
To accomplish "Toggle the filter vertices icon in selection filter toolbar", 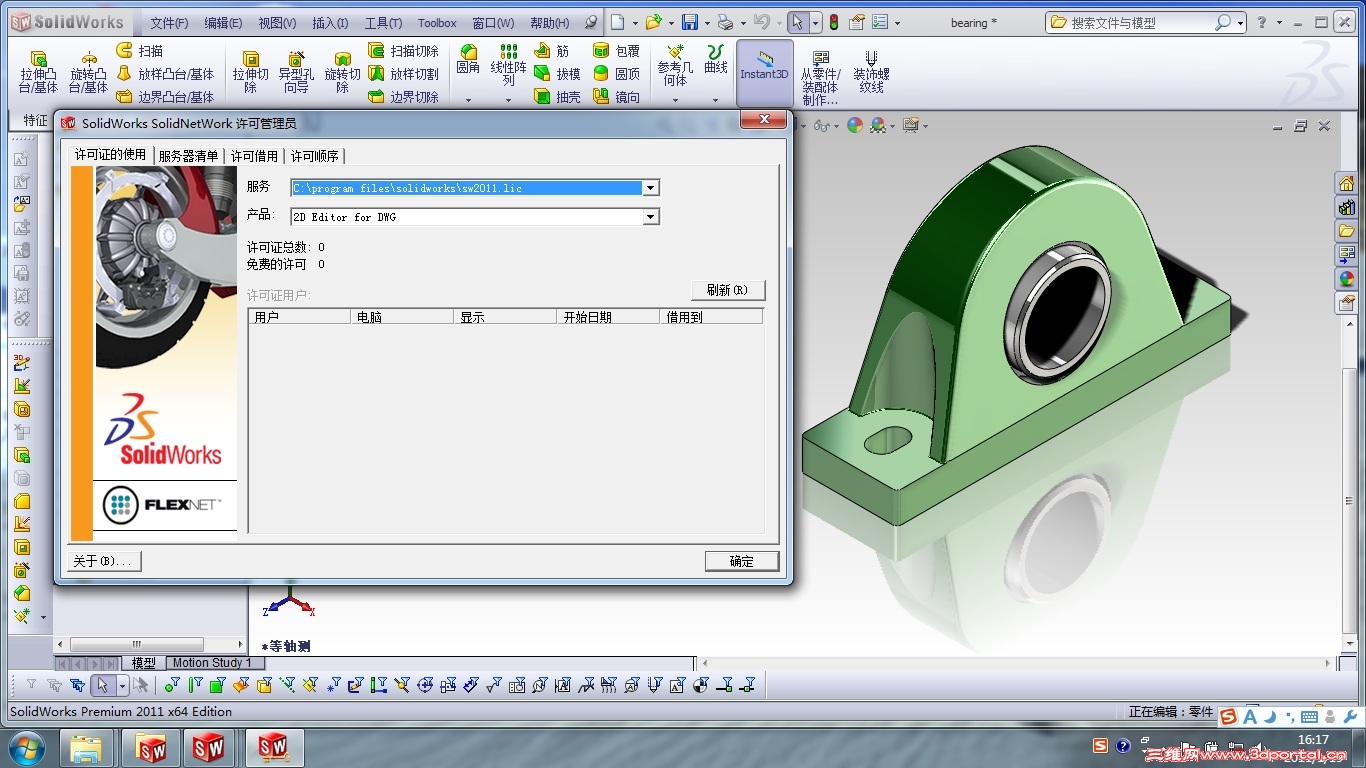I will click(x=172, y=685).
